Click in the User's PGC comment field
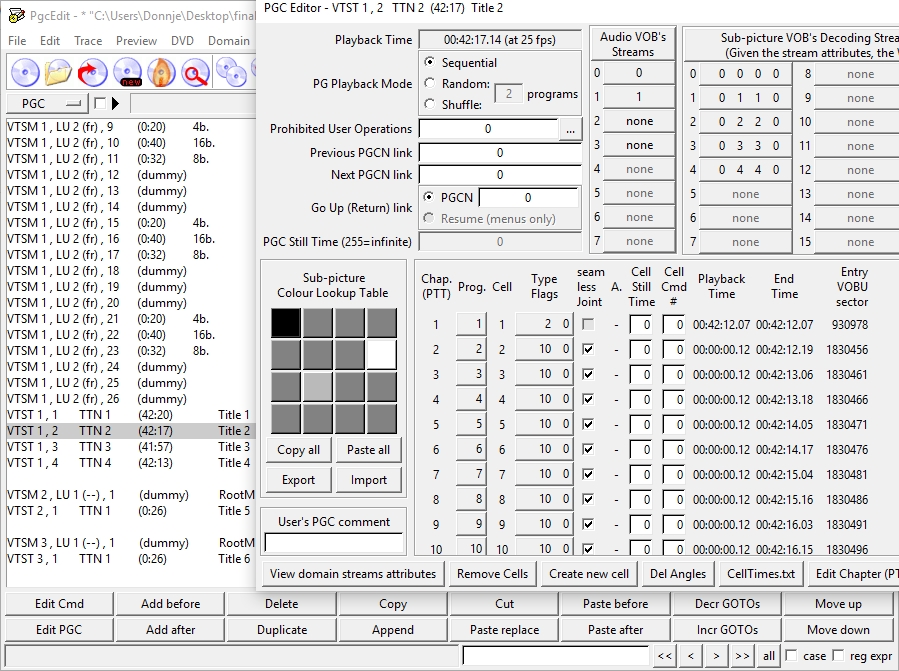 (x=334, y=543)
